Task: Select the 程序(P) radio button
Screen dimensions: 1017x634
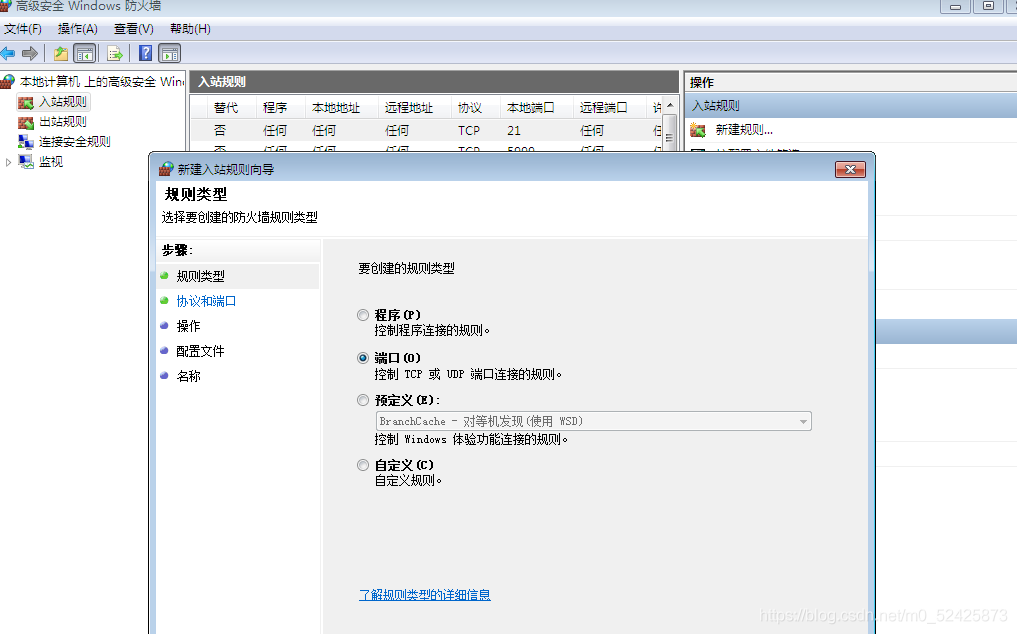Action: 363,315
